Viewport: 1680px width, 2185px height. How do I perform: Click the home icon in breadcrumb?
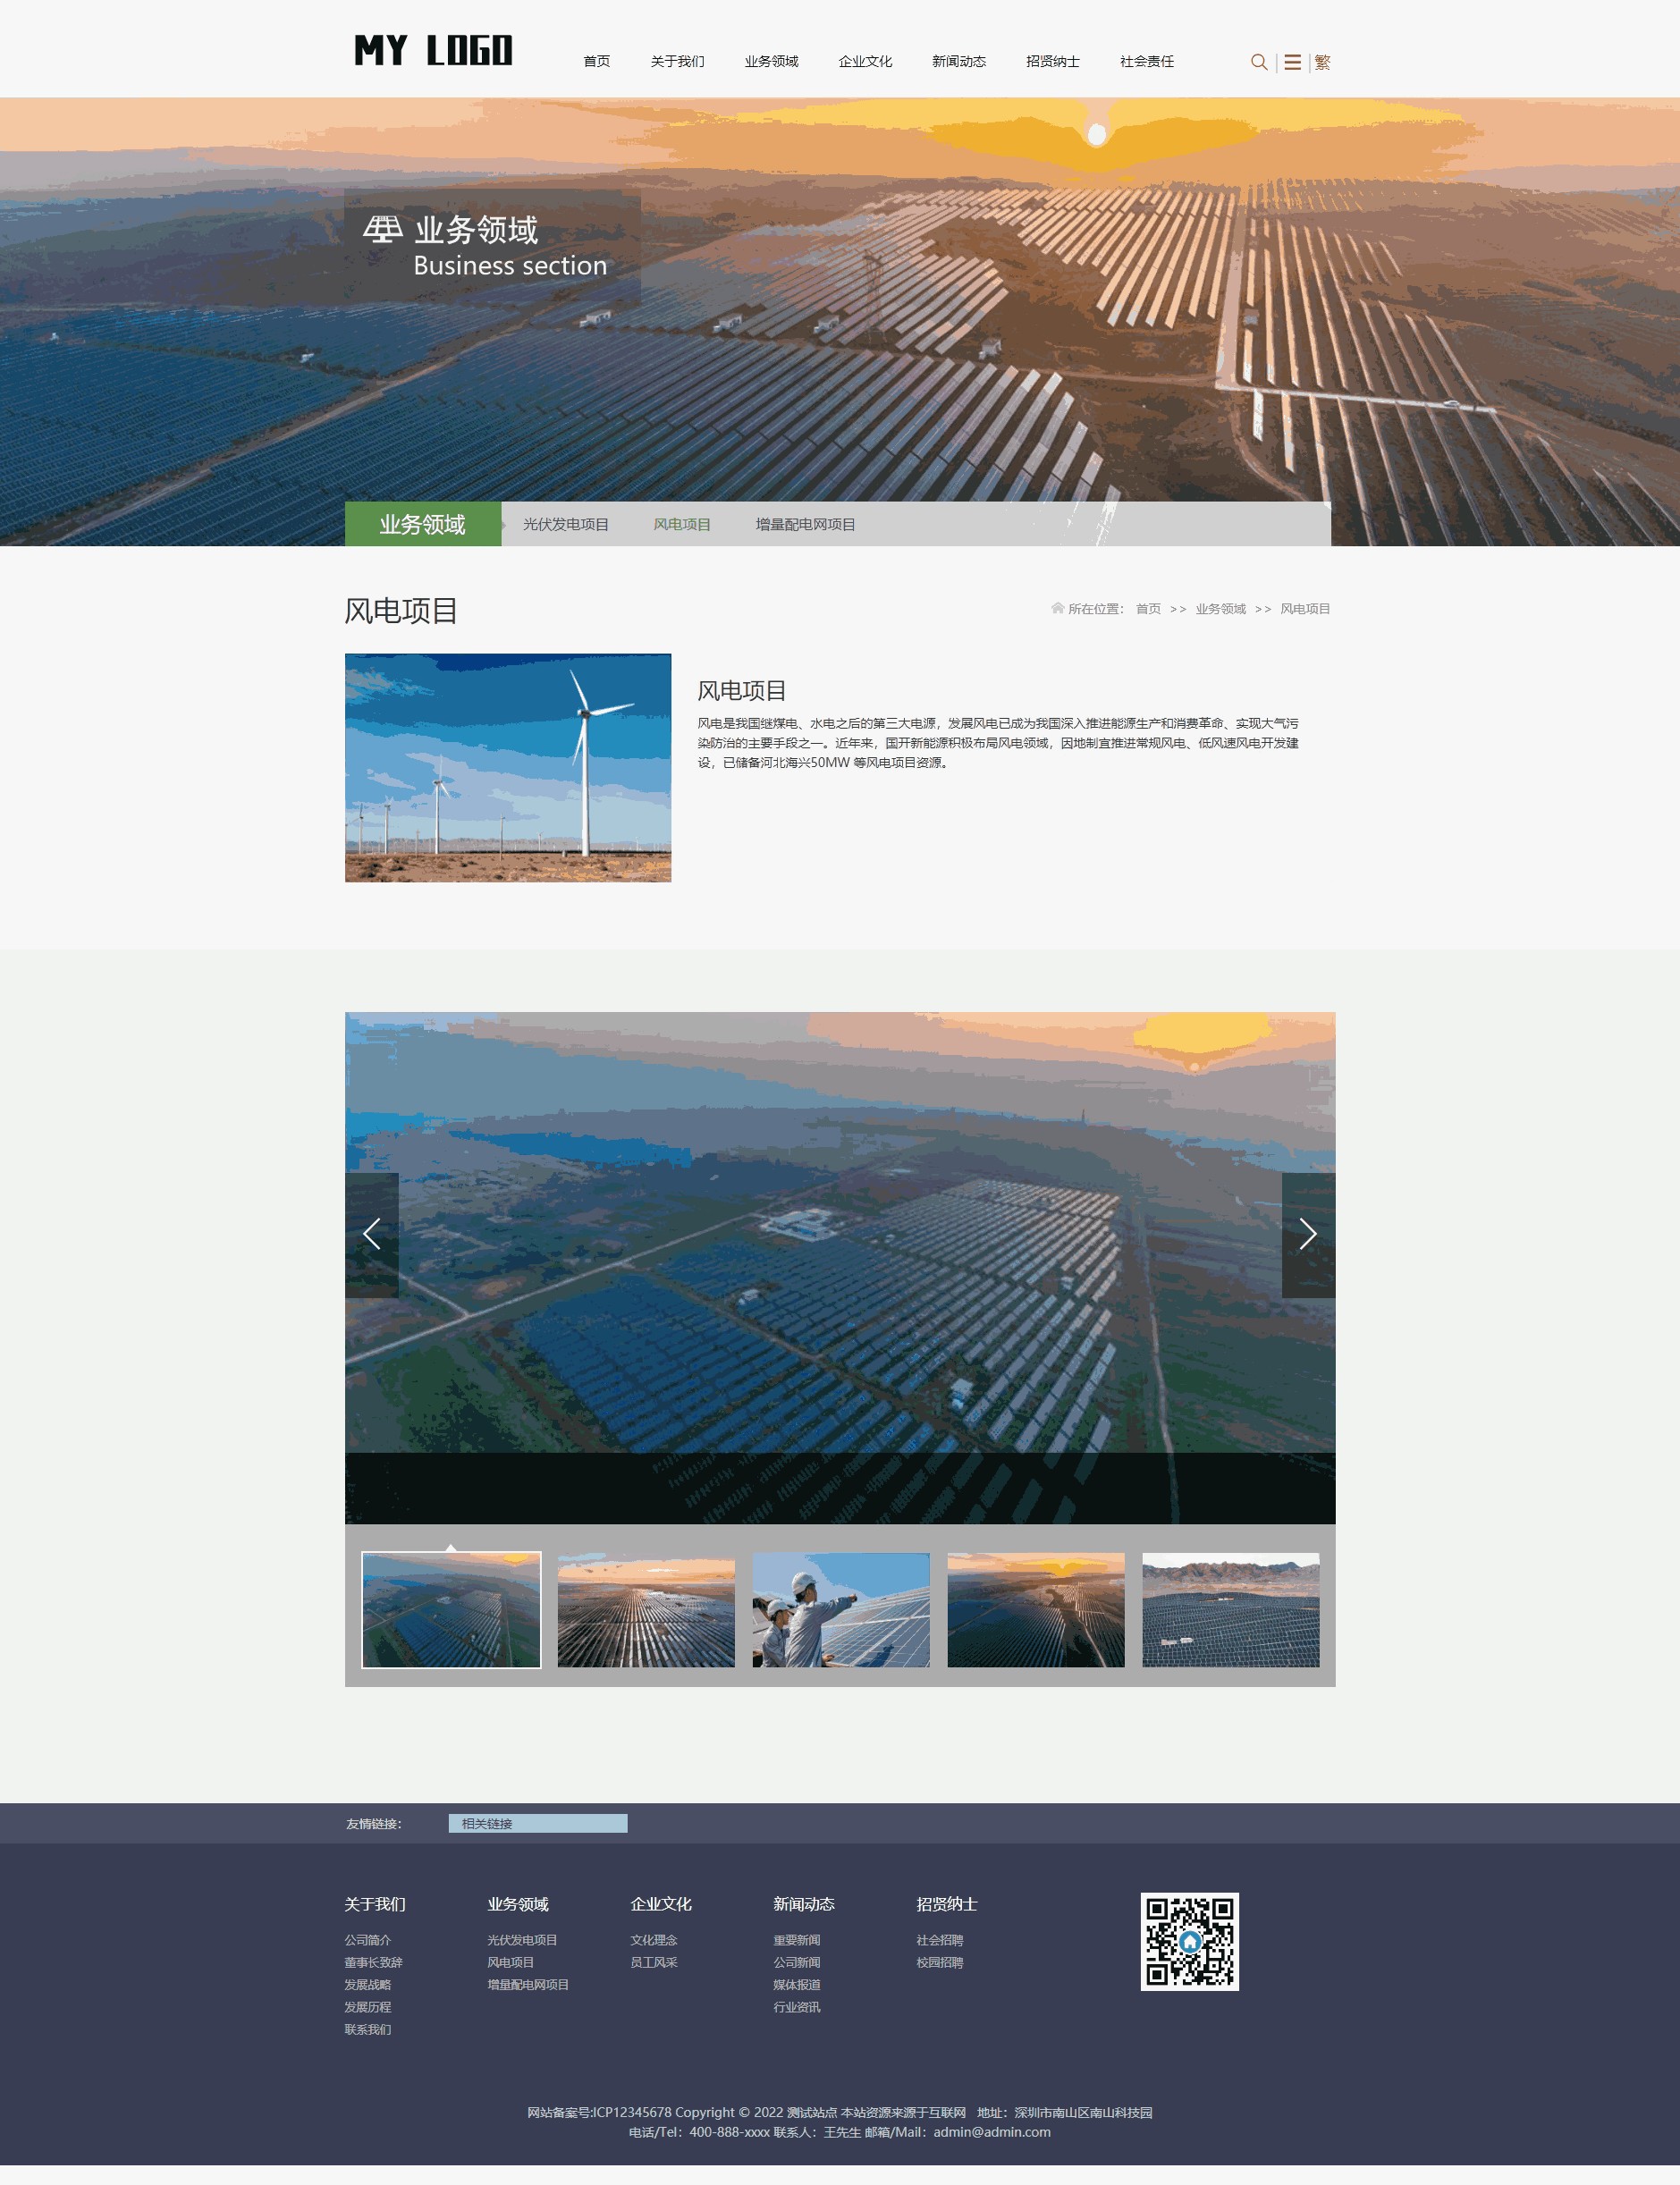(1057, 608)
